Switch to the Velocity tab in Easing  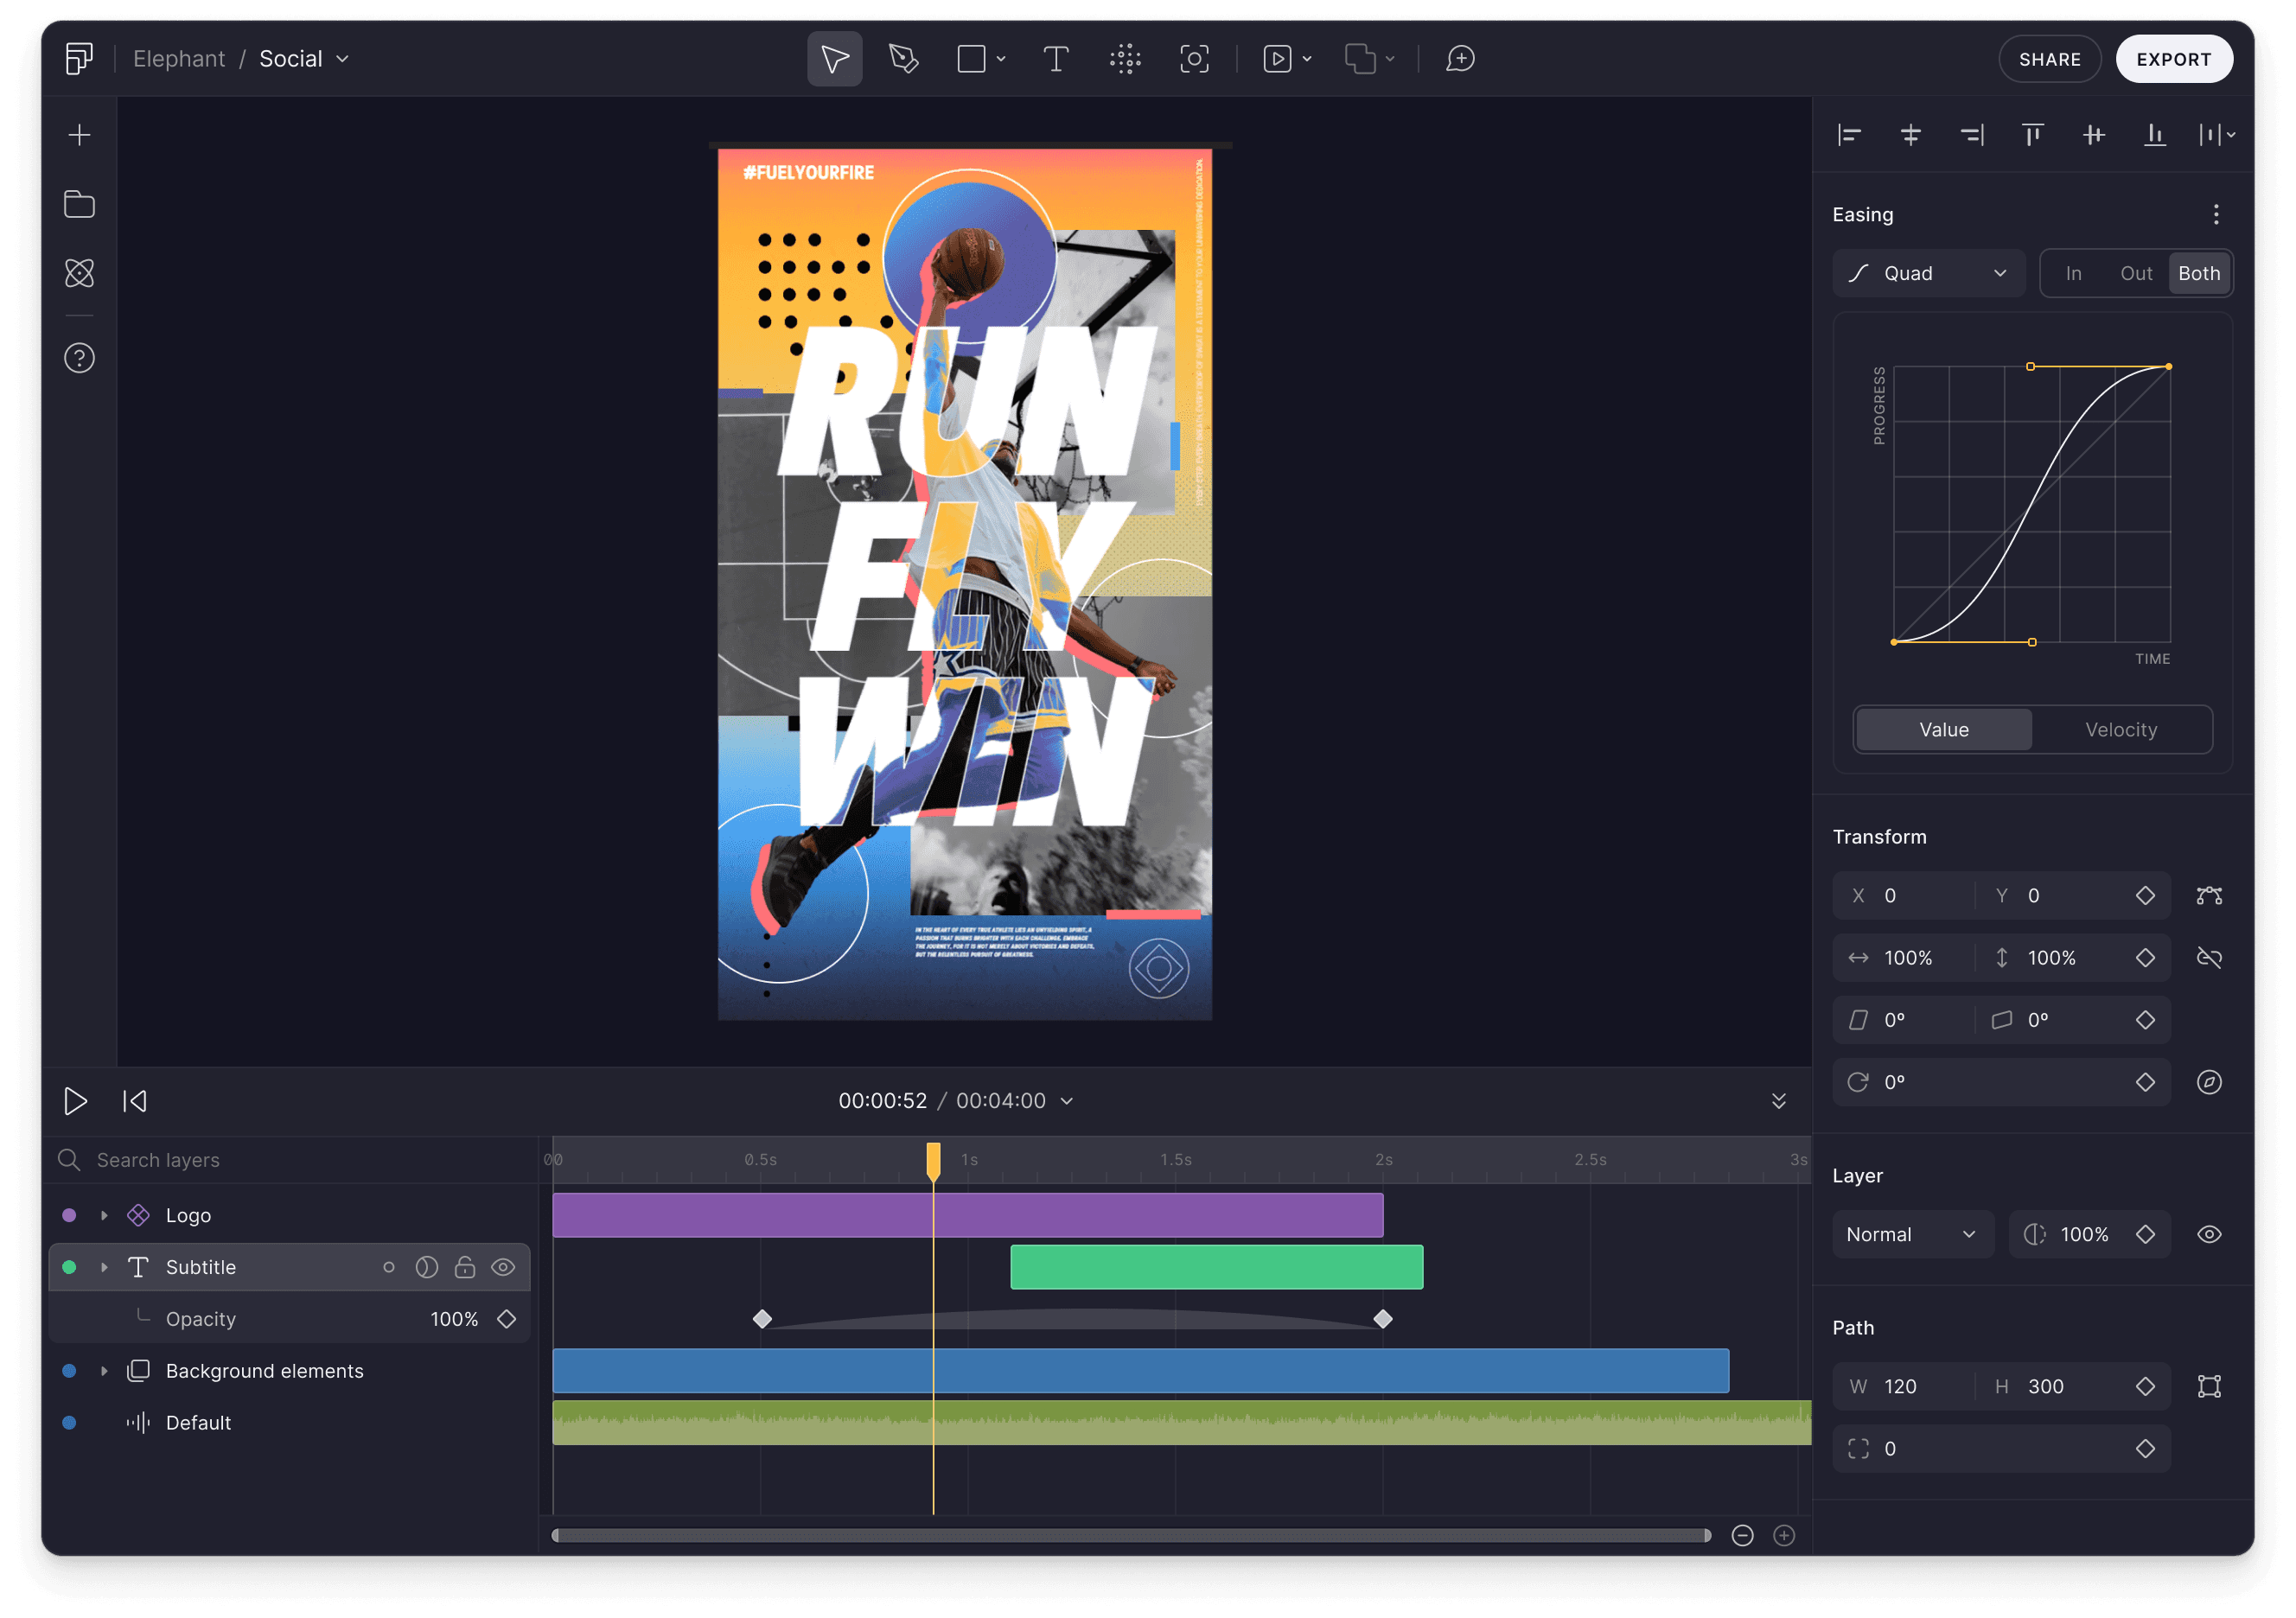[2121, 729]
